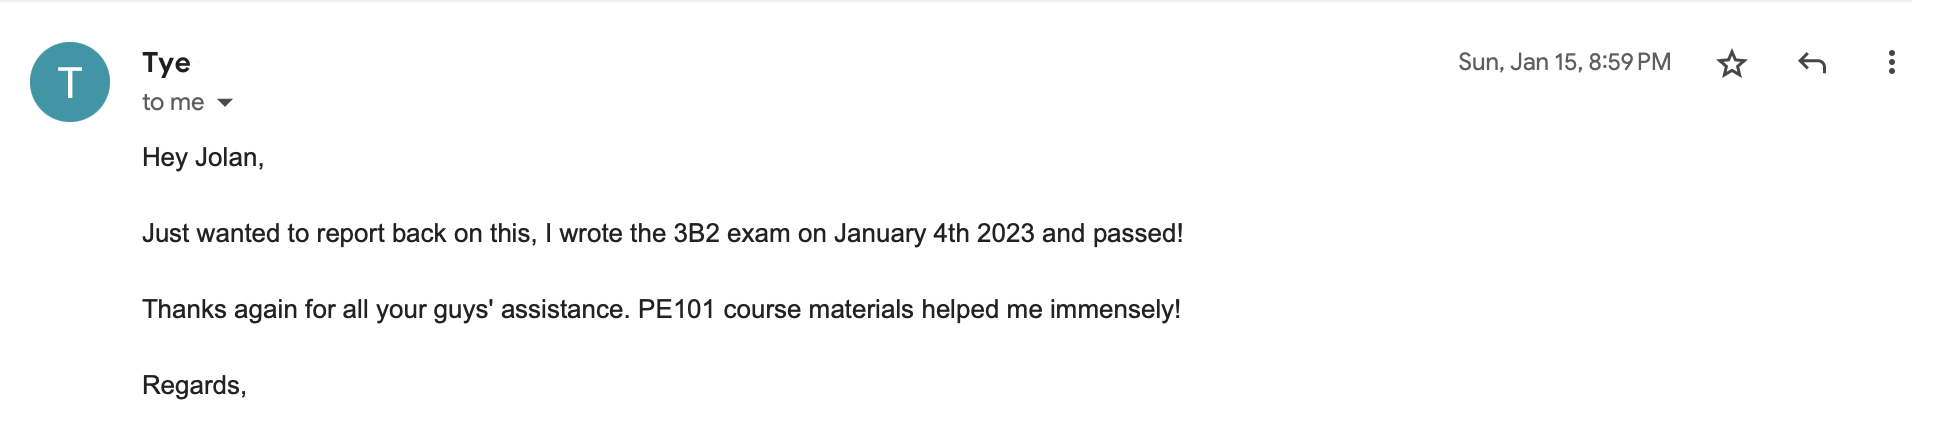Click the sender name Tye

[x=166, y=63]
